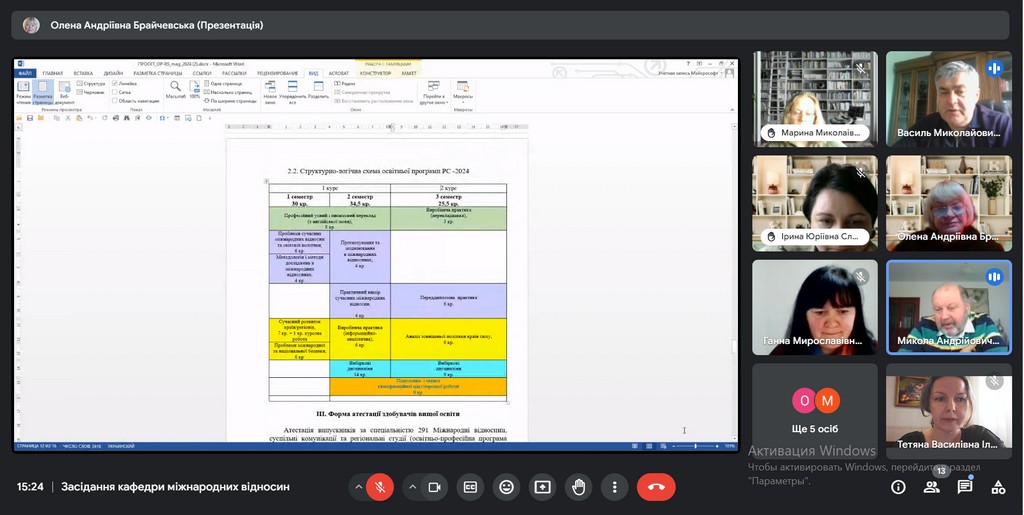The width and height of the screenshot is (1024, 515).
Task: Open the emoji reactions panel
Action: (506, 487)
